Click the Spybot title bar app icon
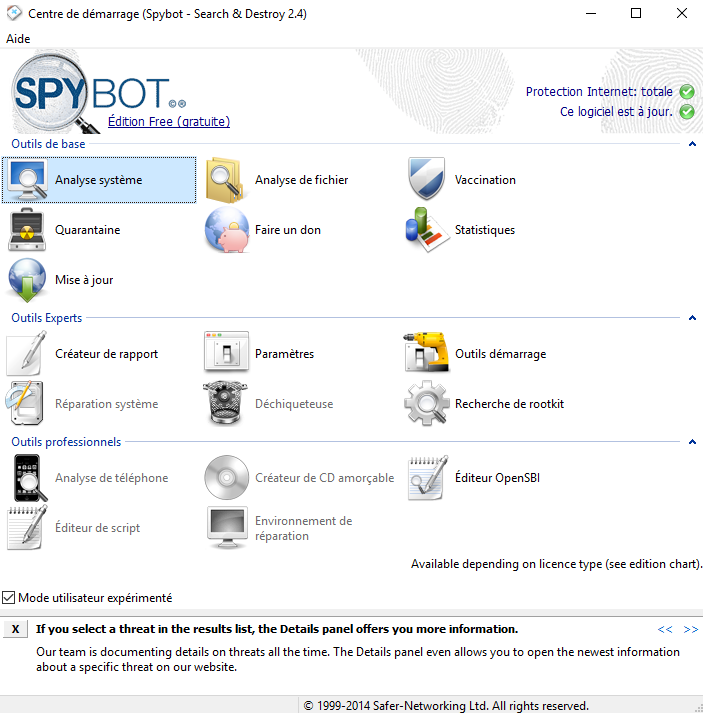 (14, 13)
